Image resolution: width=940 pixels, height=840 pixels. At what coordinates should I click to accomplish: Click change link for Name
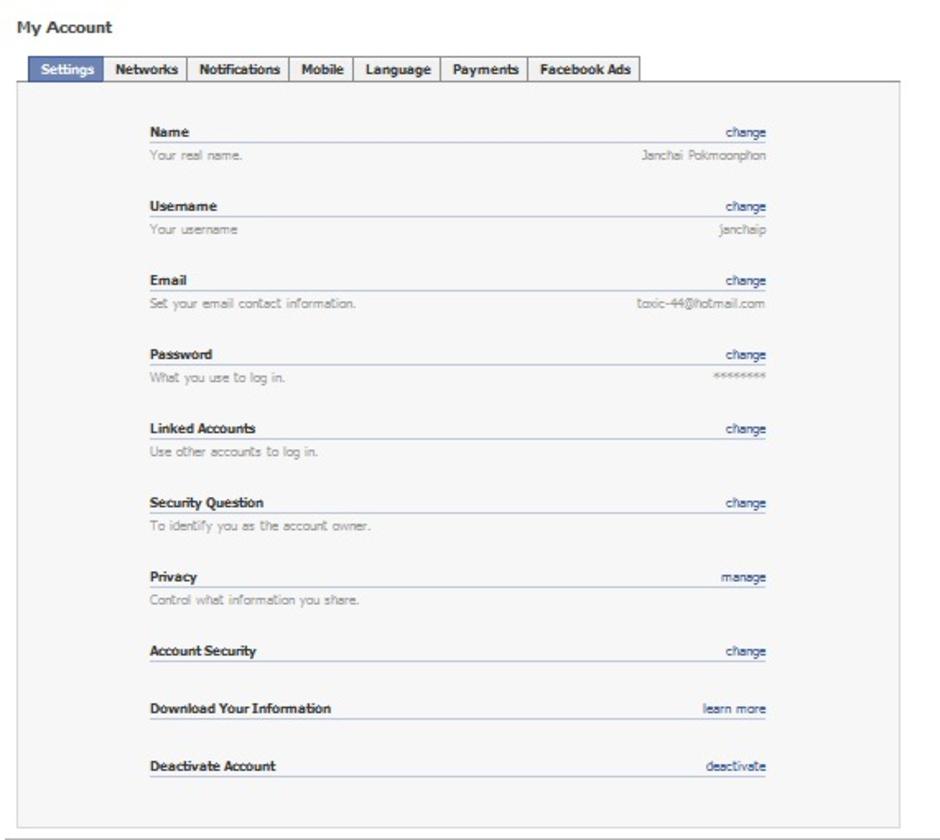[745, 133]
